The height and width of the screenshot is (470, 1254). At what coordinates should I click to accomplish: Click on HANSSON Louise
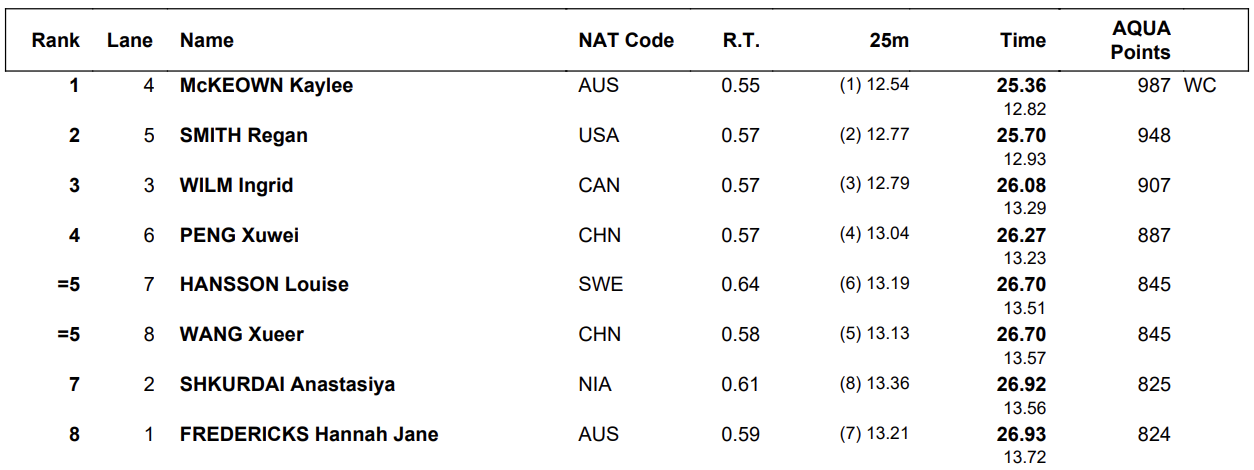coord(264,285)
